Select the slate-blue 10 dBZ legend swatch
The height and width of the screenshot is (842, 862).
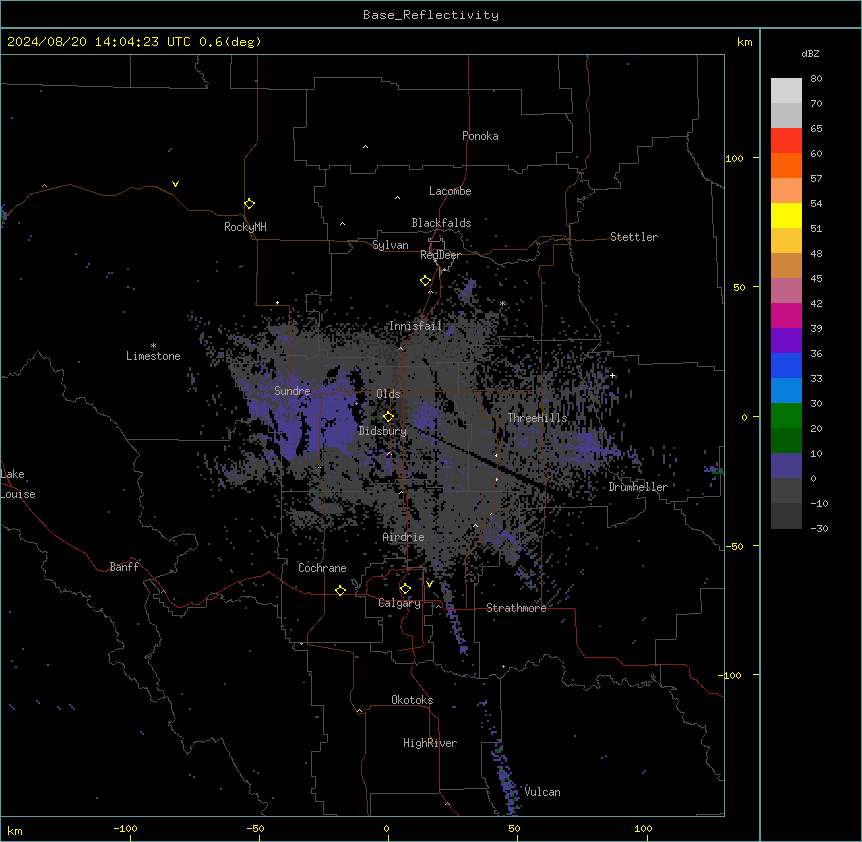click(x=786, y=466)
